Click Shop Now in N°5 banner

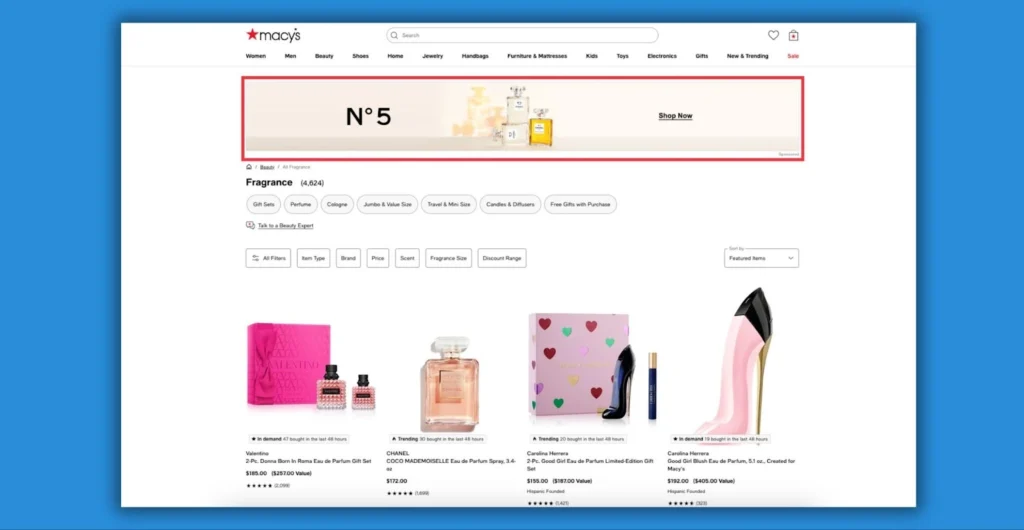tap(675, 116)
